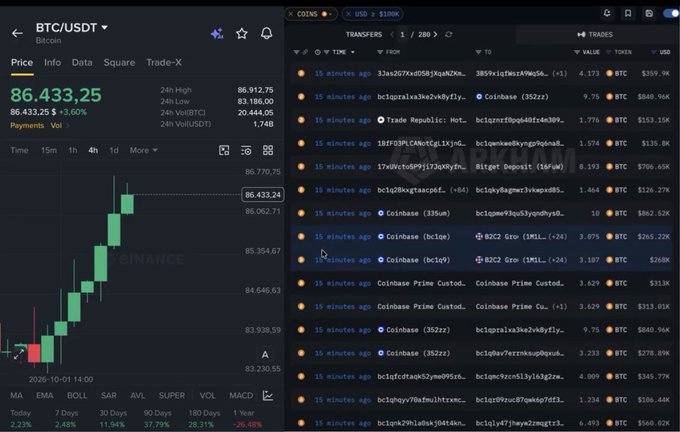Image resolution: width=680 pixels, height=432 pixels.
Task: Go back with the arrow beside BTC/USDT
Action: point(17,33)
